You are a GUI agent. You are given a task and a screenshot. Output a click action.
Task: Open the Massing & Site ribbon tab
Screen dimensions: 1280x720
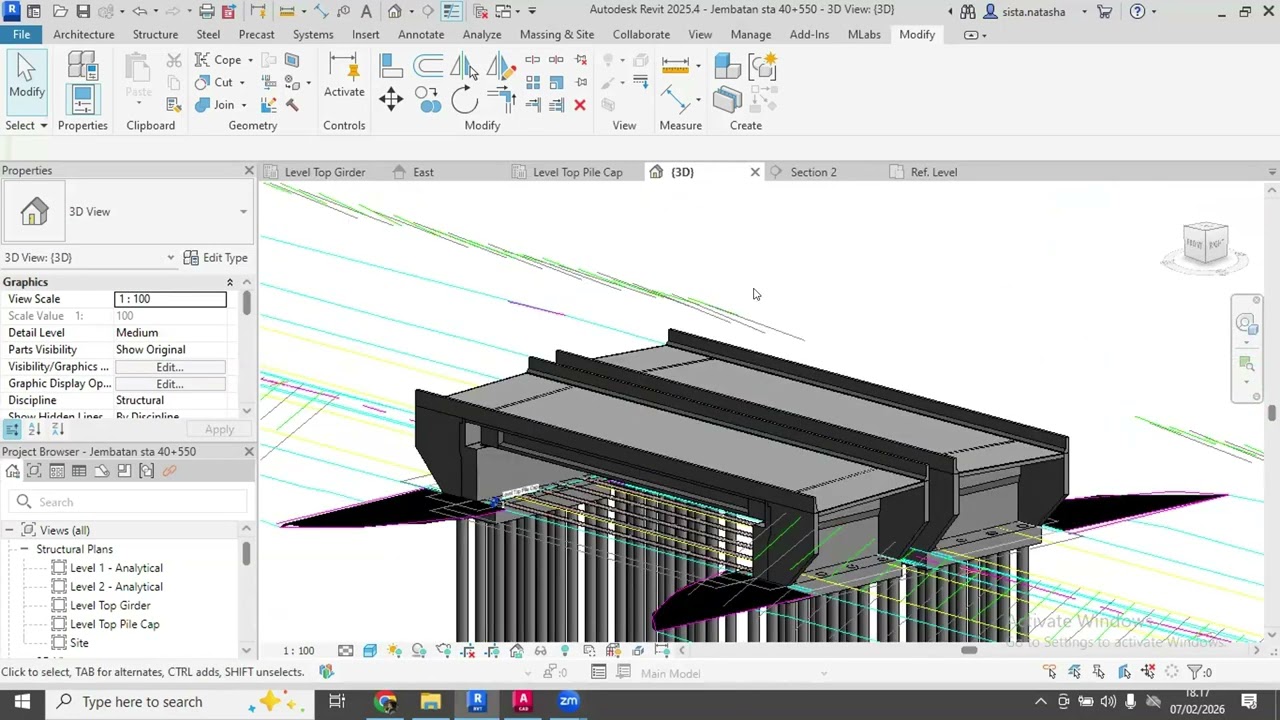tap(557, 34)
